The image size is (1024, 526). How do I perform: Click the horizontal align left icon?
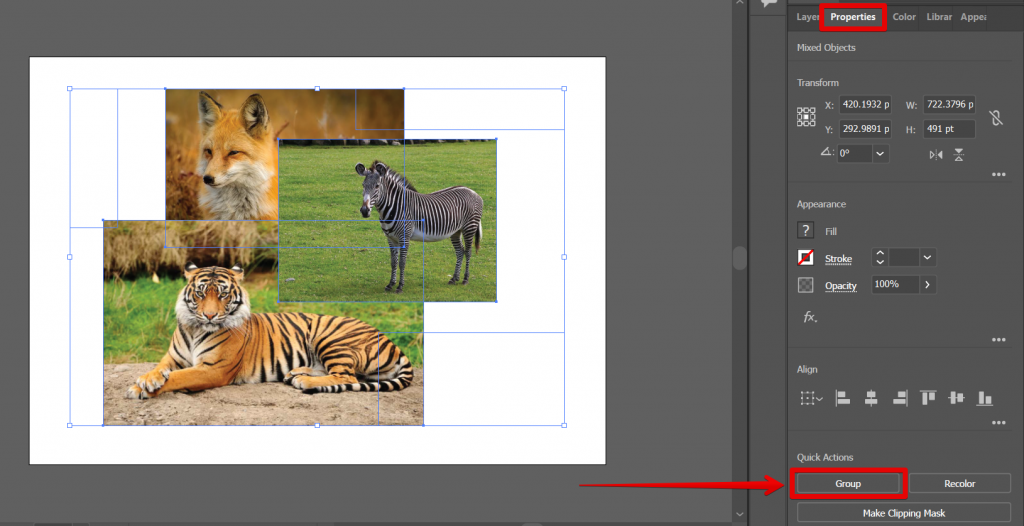843,398
